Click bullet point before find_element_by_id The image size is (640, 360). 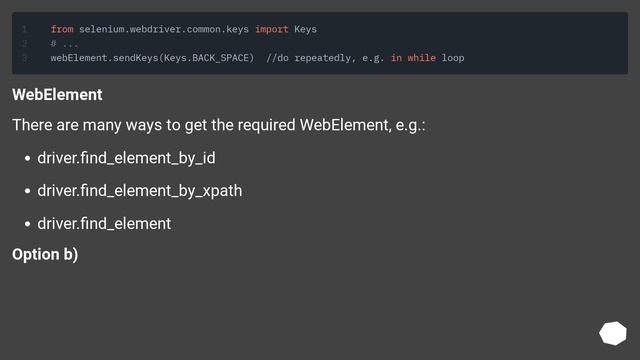point(27,158)
